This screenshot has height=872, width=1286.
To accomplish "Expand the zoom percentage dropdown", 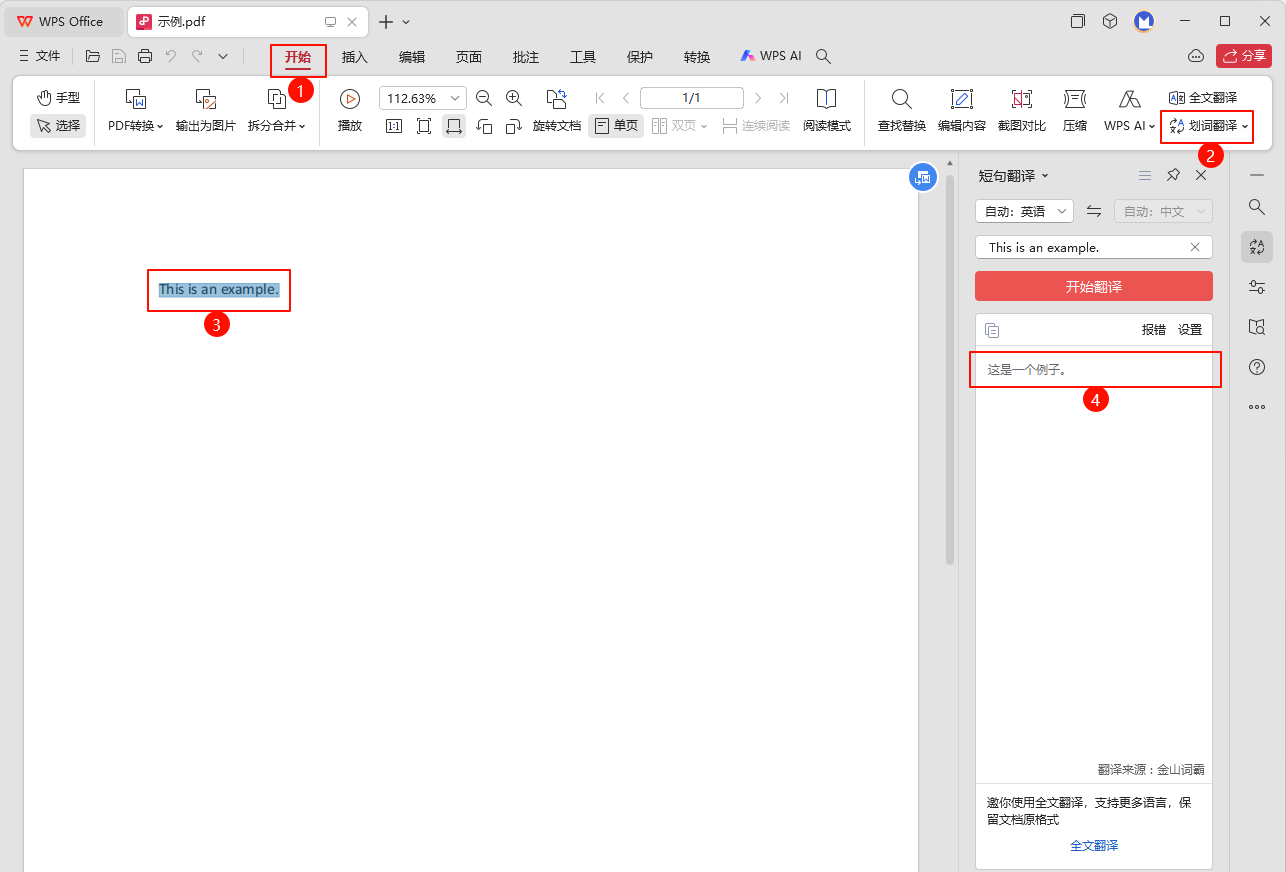I will pos(456,98).
